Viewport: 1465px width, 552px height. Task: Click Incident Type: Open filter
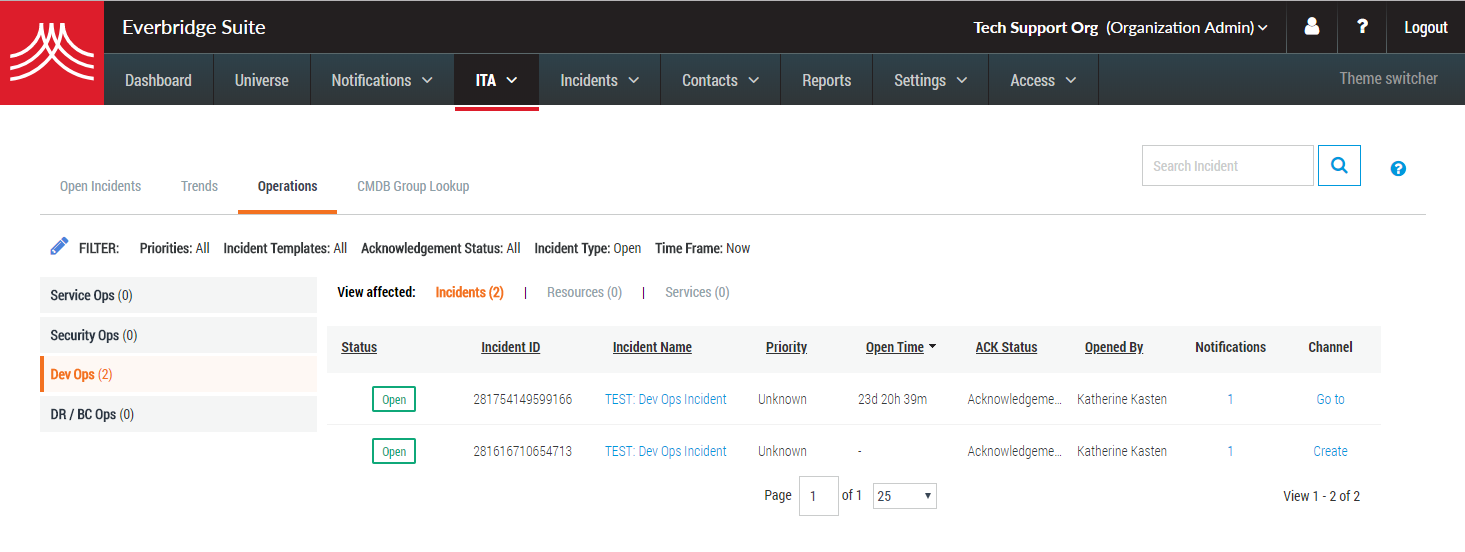pyautogui.click(x=588, y=248)
